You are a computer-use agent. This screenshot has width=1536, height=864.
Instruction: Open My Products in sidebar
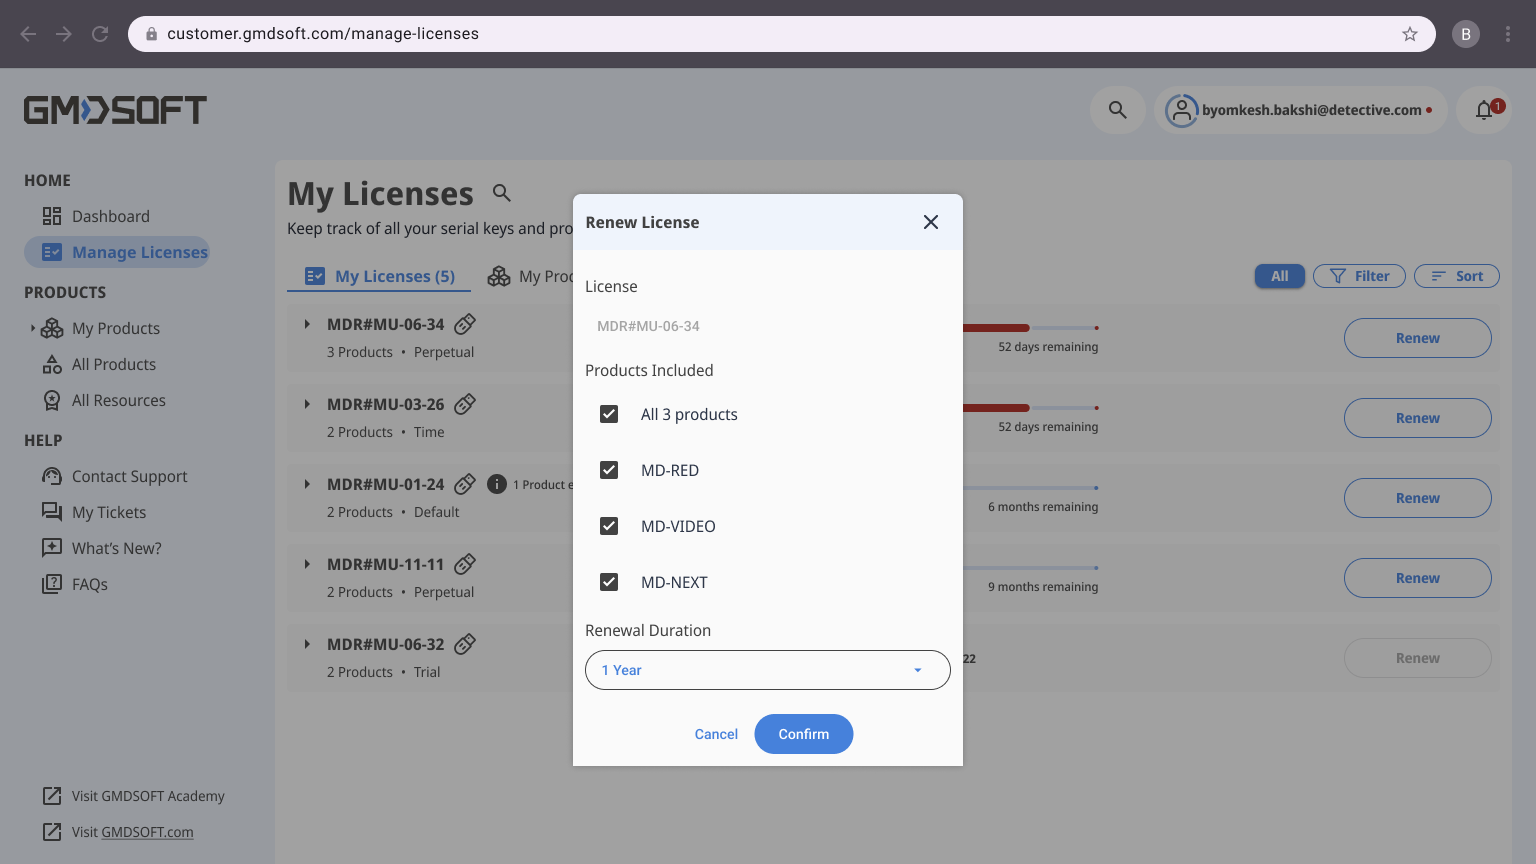[x=101, y=328]
